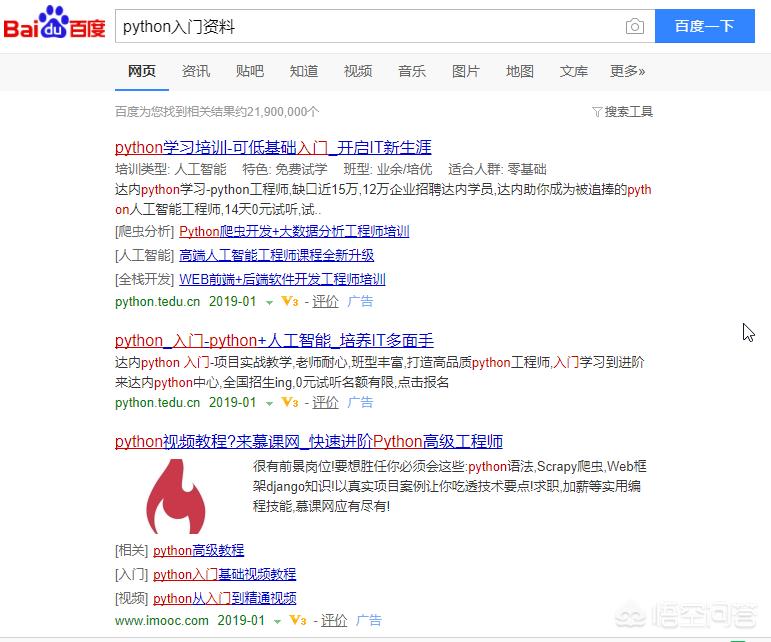
Task: Click 班型: 业余/培优 text
Action: coord(388,170)
